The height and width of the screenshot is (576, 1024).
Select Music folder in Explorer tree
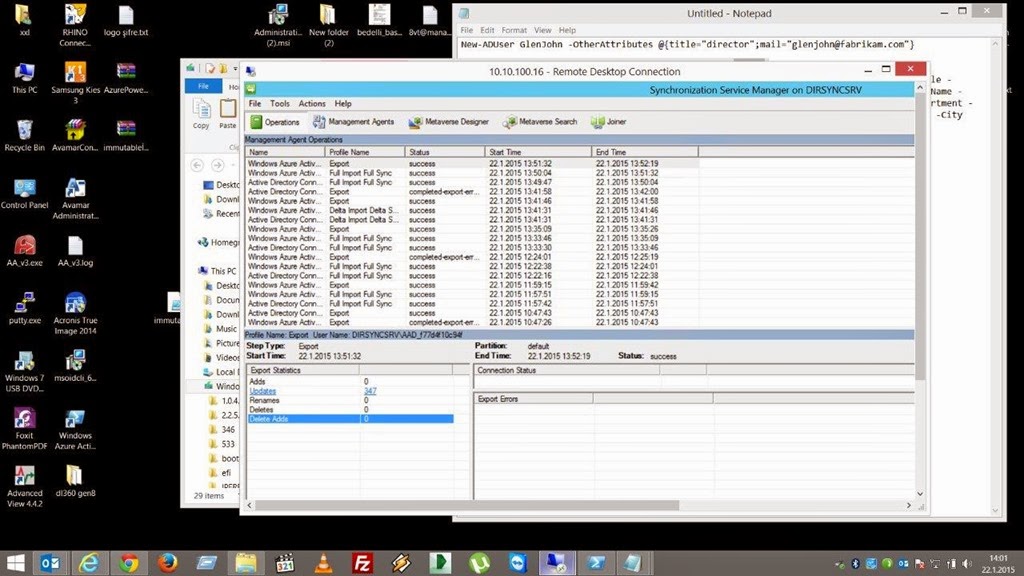[221, 328]
